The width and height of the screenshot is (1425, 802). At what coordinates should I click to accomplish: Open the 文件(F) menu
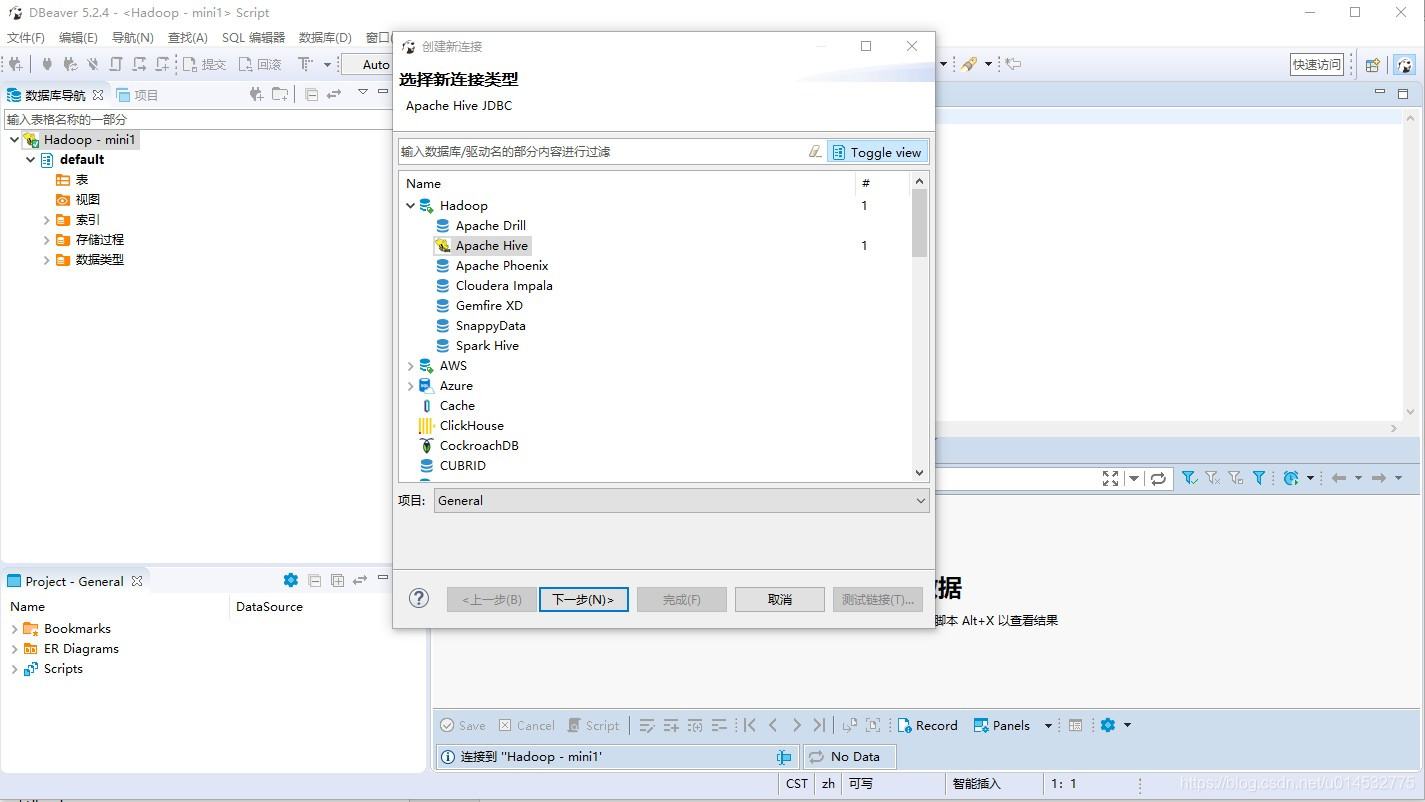click(x=26, y=37)
